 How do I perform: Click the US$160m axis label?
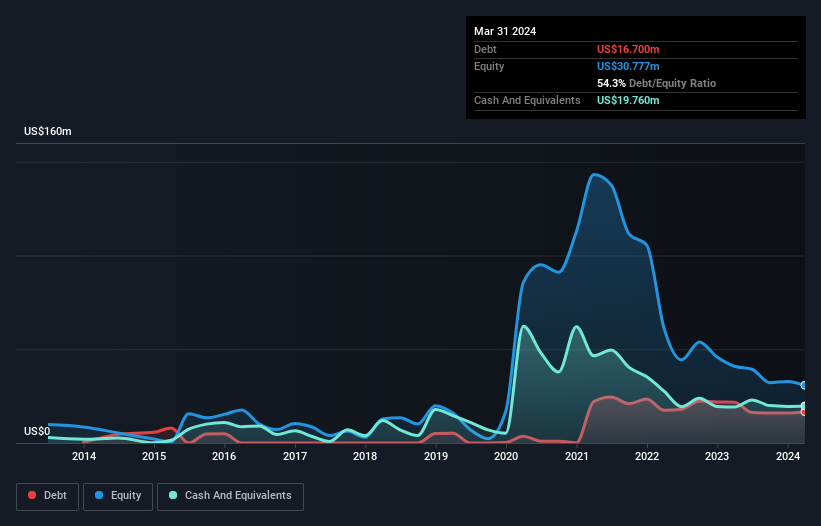(48, 131)
